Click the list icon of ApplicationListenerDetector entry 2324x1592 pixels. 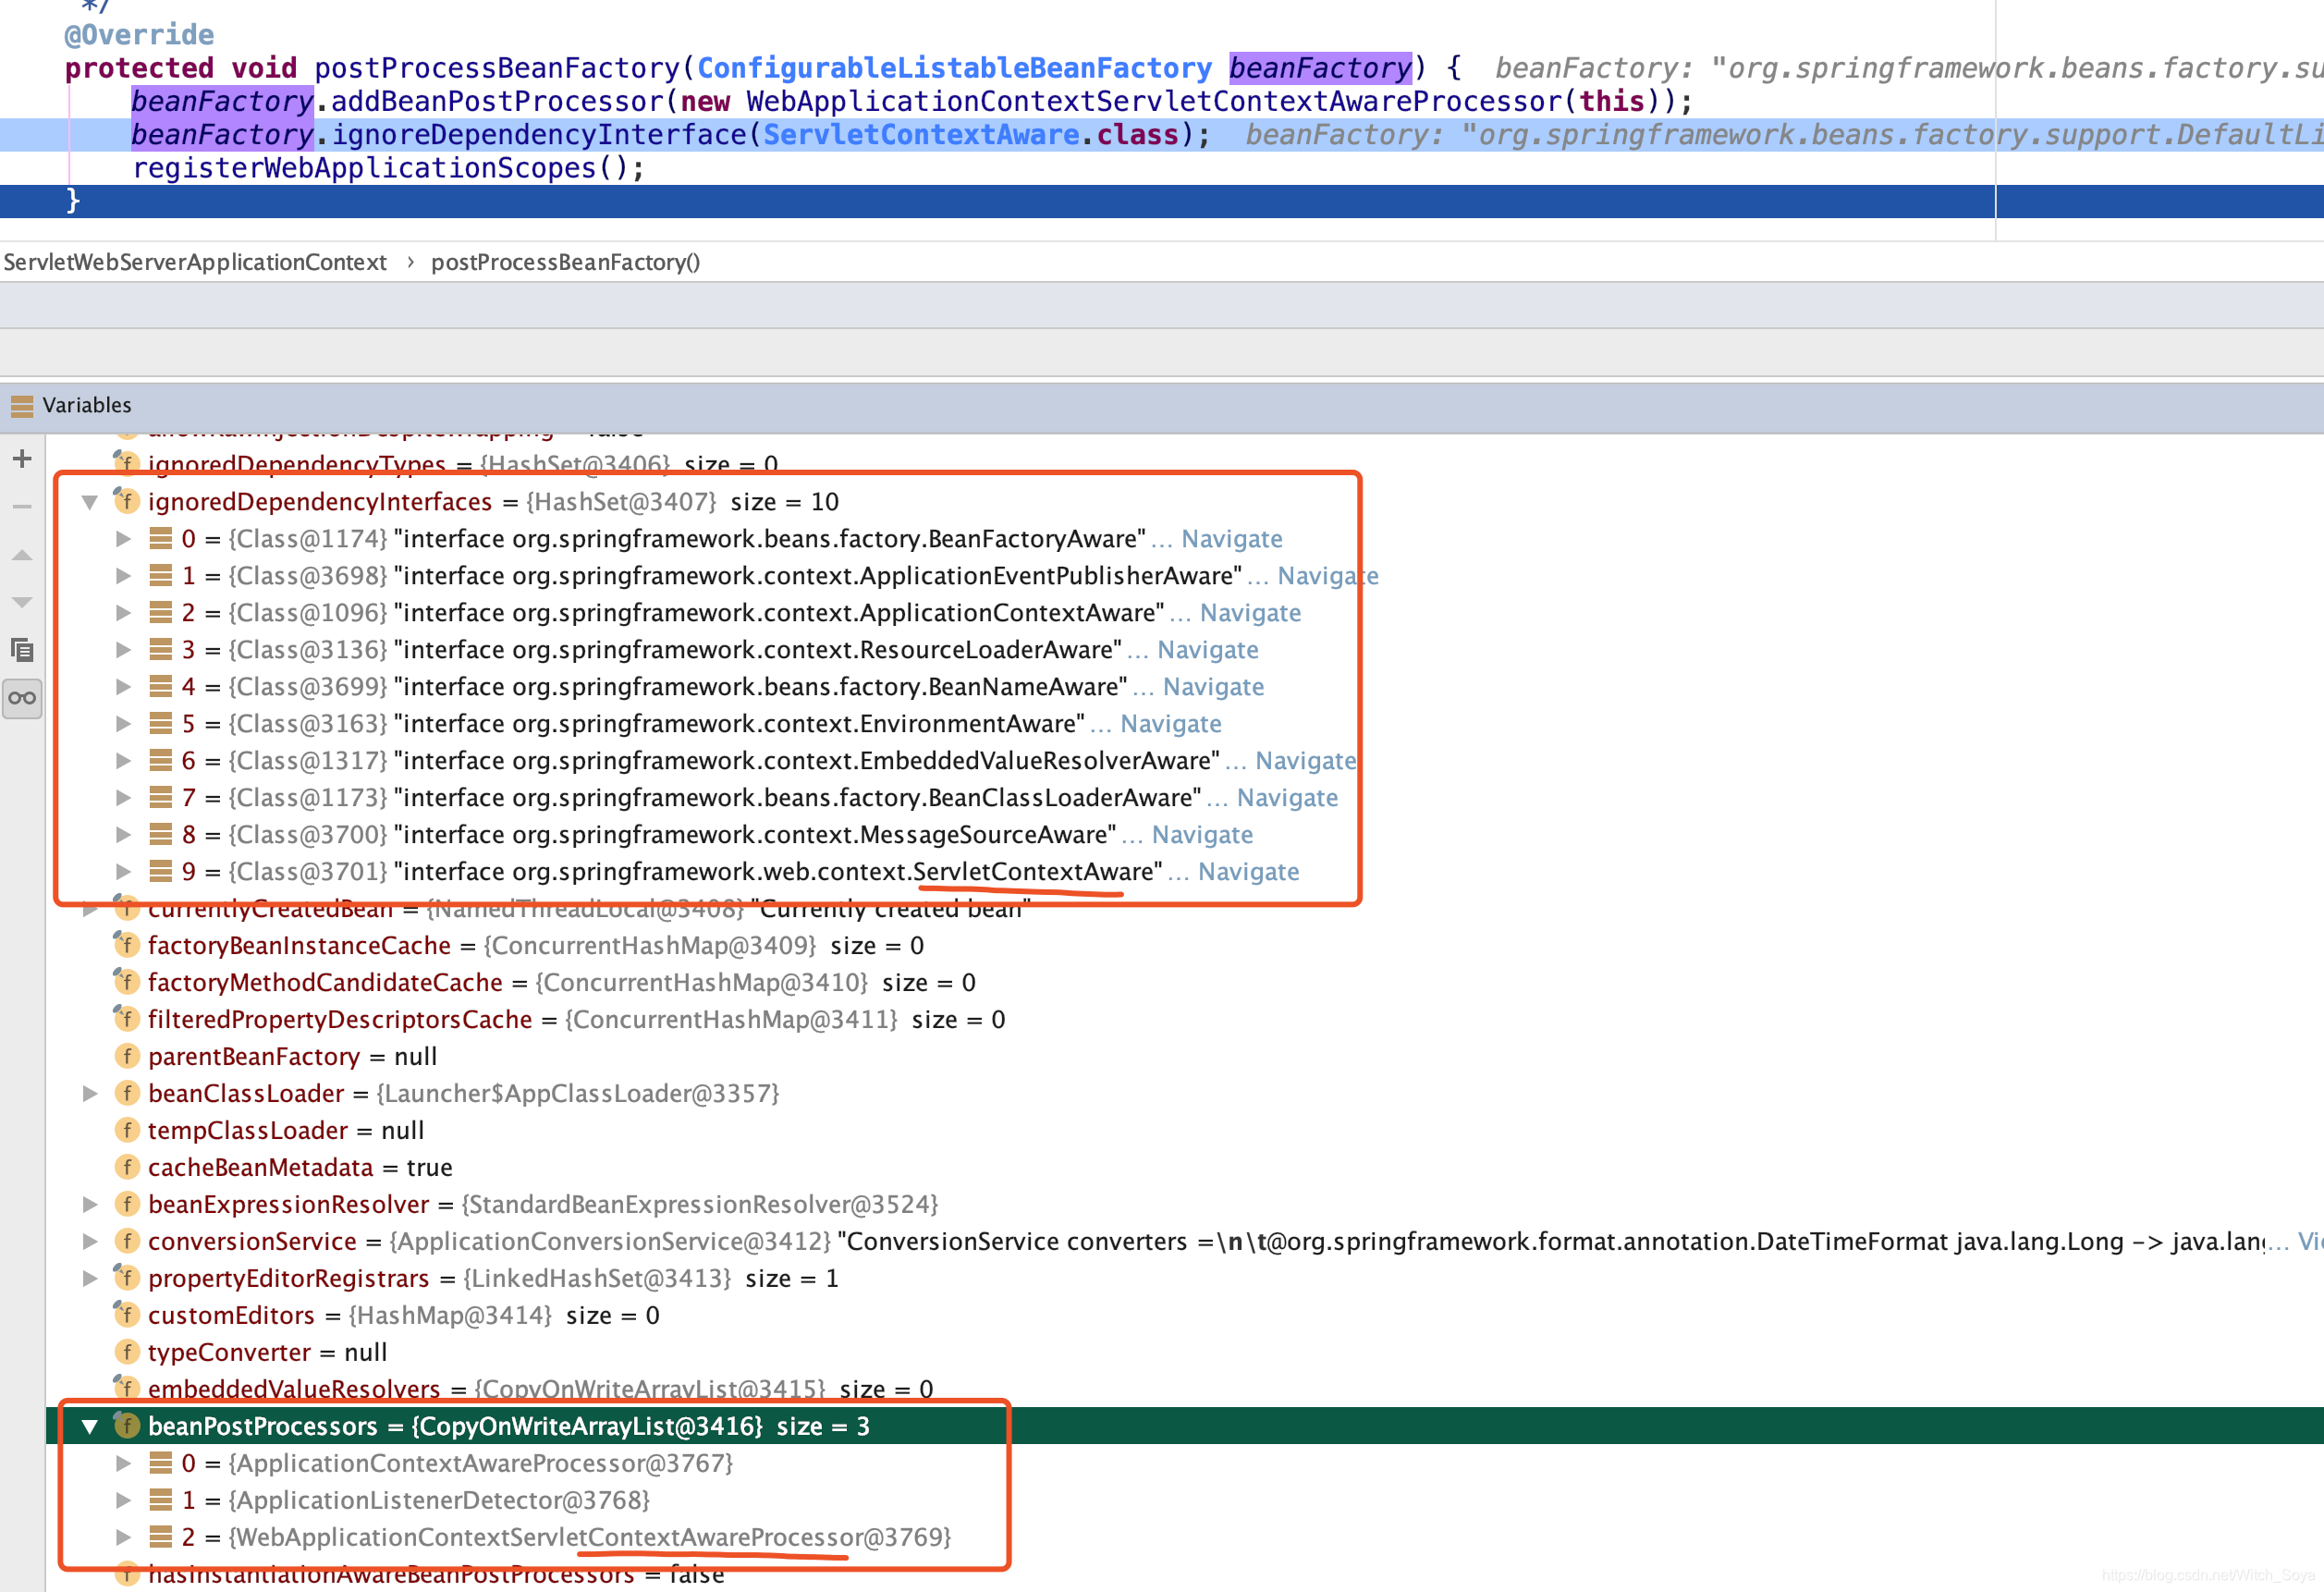tap(161, 1500)
